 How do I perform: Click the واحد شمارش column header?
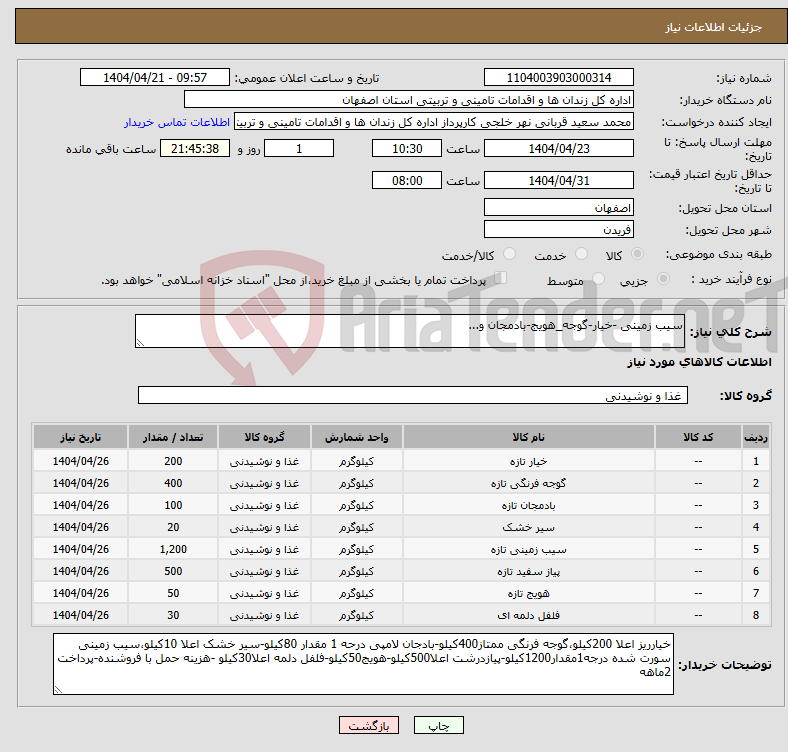pyautogui.click(x=356, y=437)
